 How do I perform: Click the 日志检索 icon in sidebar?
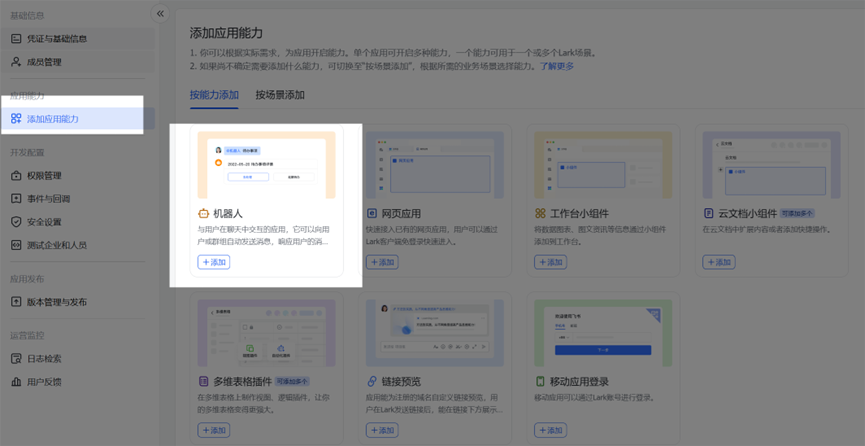click(16, 359)
